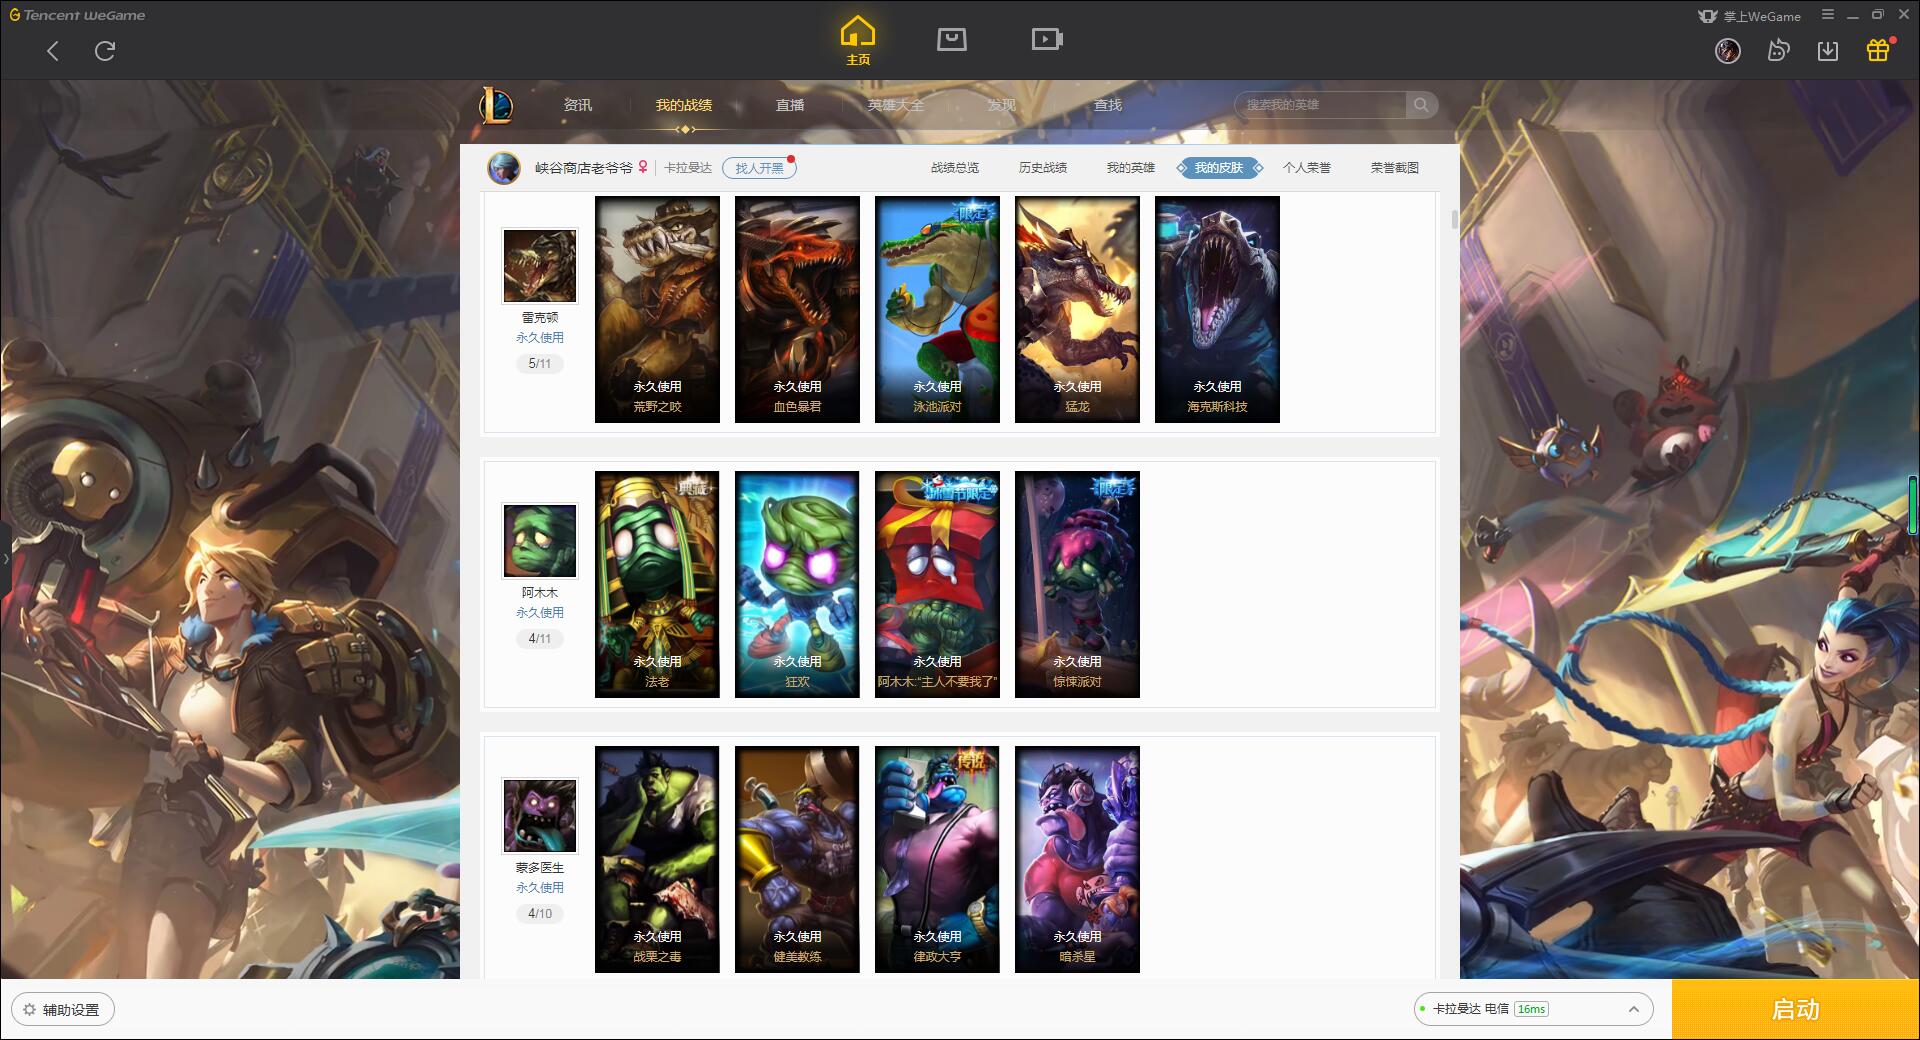The height and width of the screenshot is (1040, 1920).
Task: Open the download manager icon
Action: pyautogui.click(x=1828, y=51)
